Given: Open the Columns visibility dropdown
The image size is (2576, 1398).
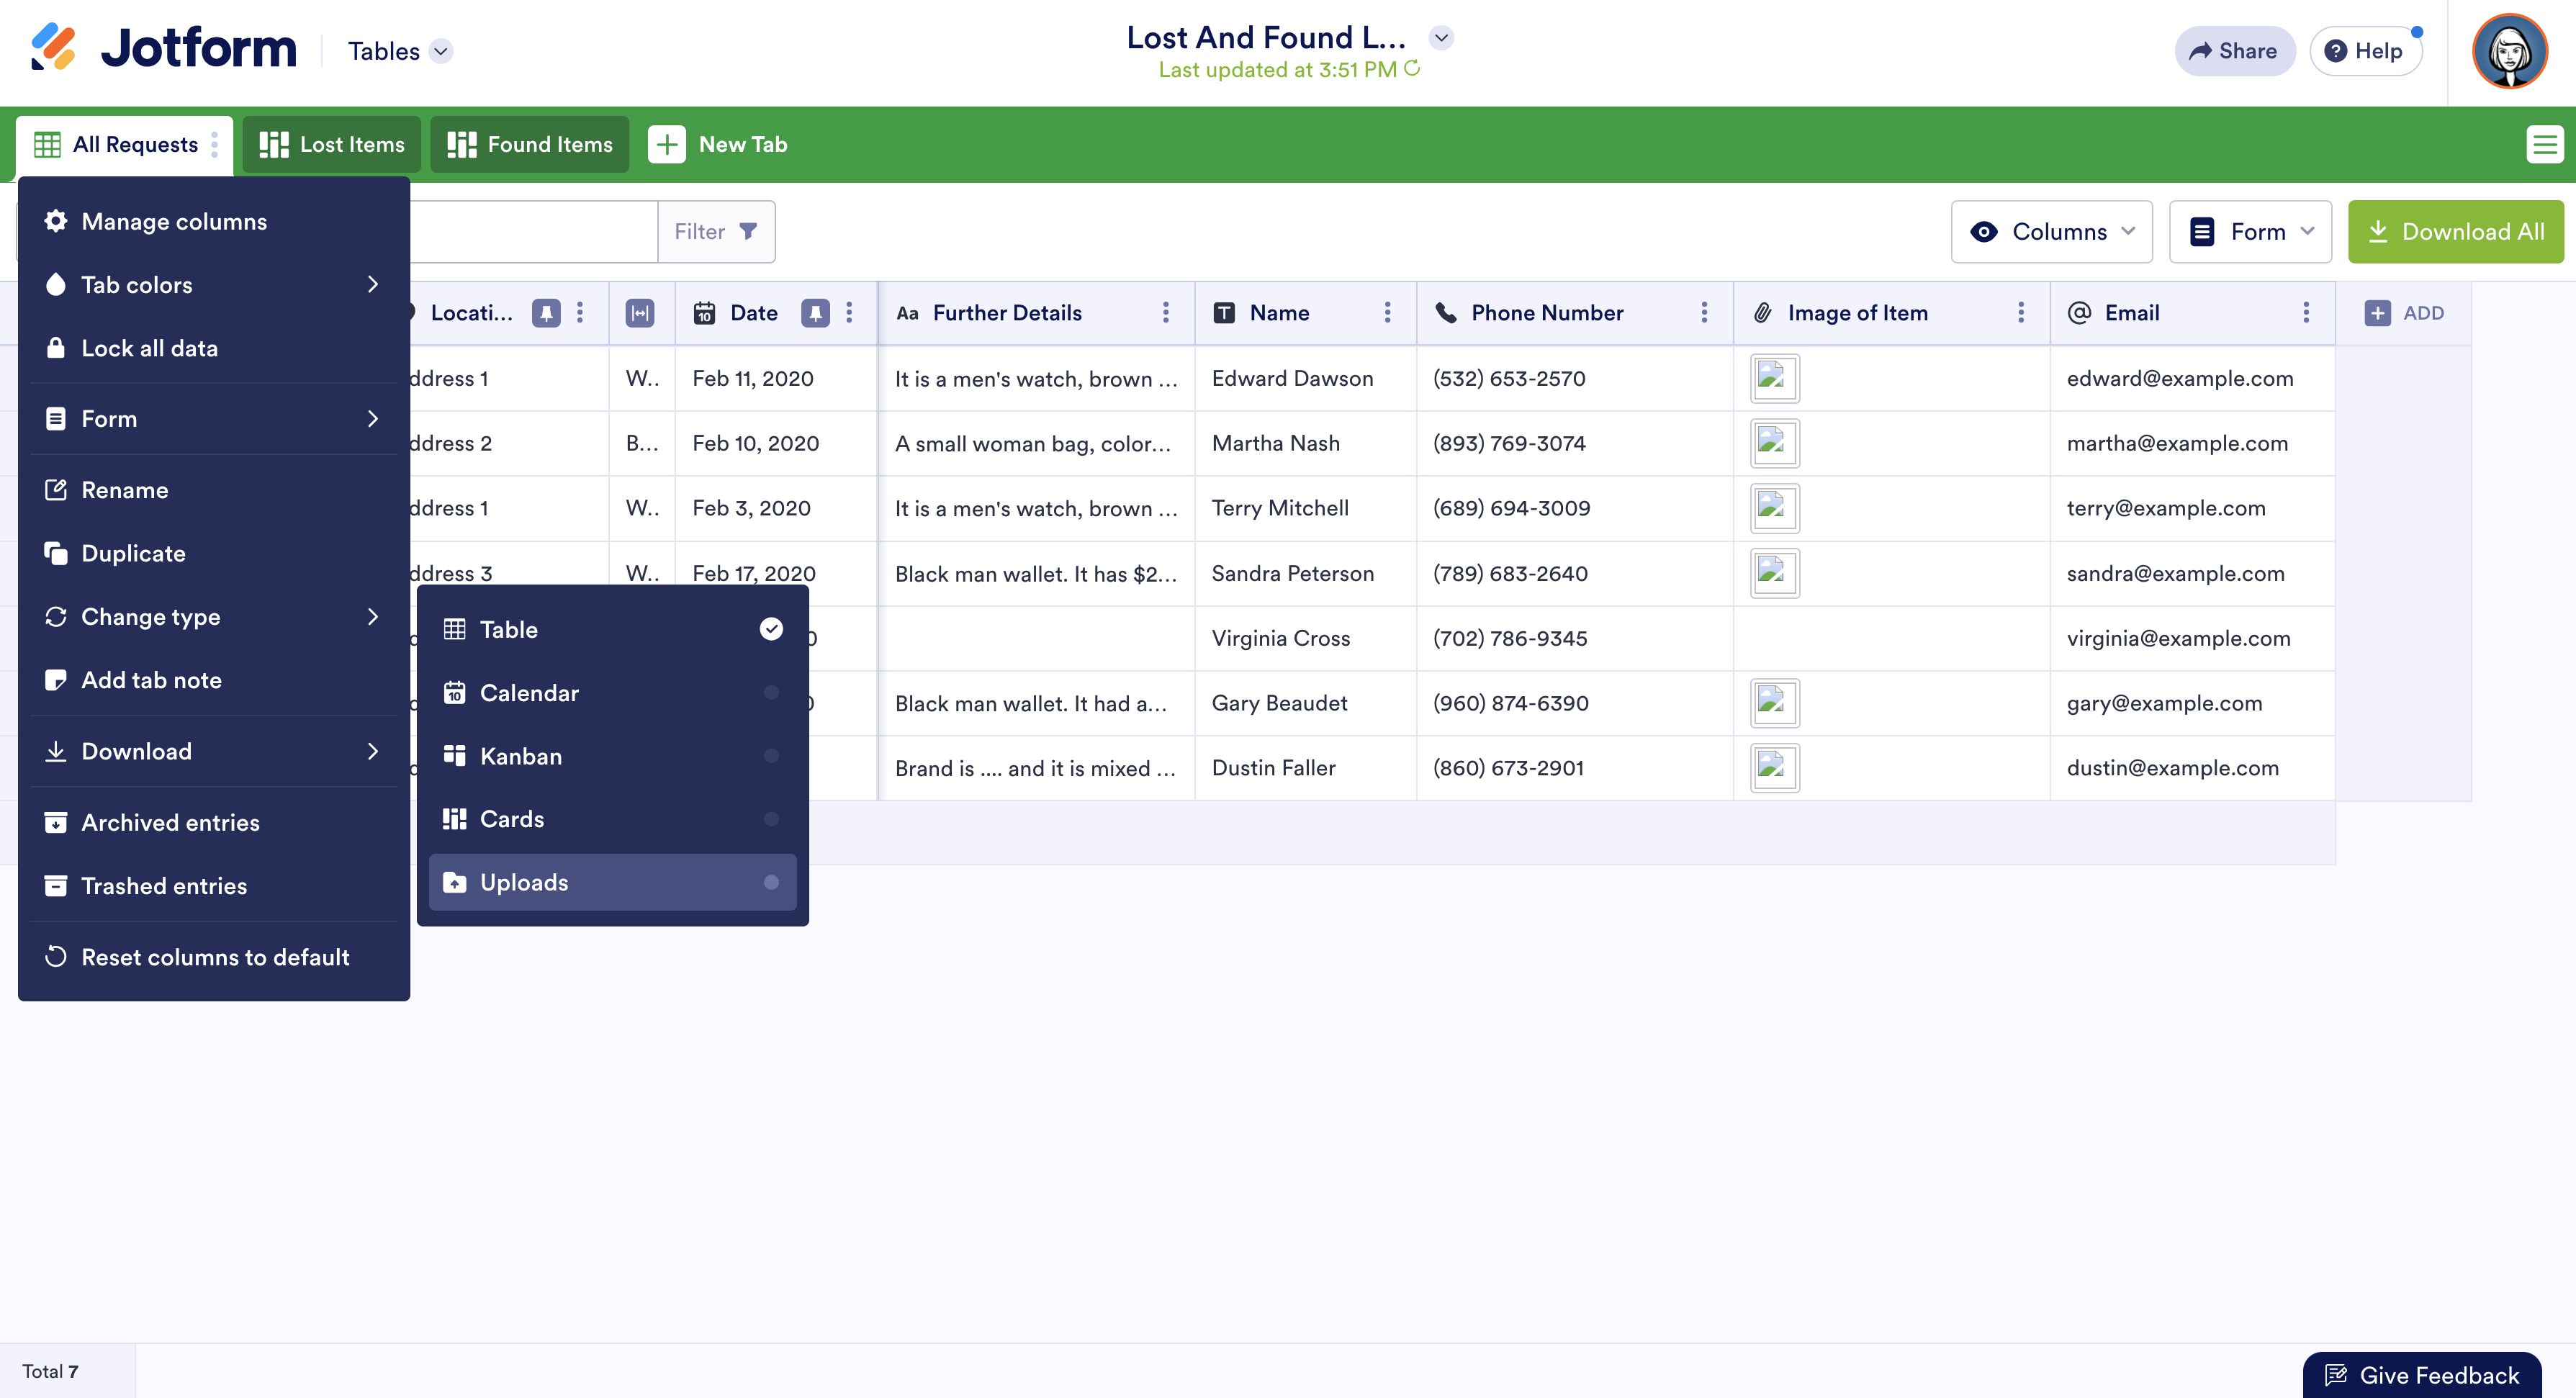Looking at the screenshot, I should (2051, 231).
